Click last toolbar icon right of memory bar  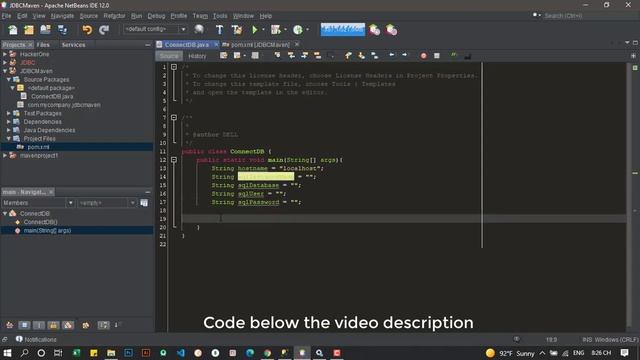tap(391, 29)
